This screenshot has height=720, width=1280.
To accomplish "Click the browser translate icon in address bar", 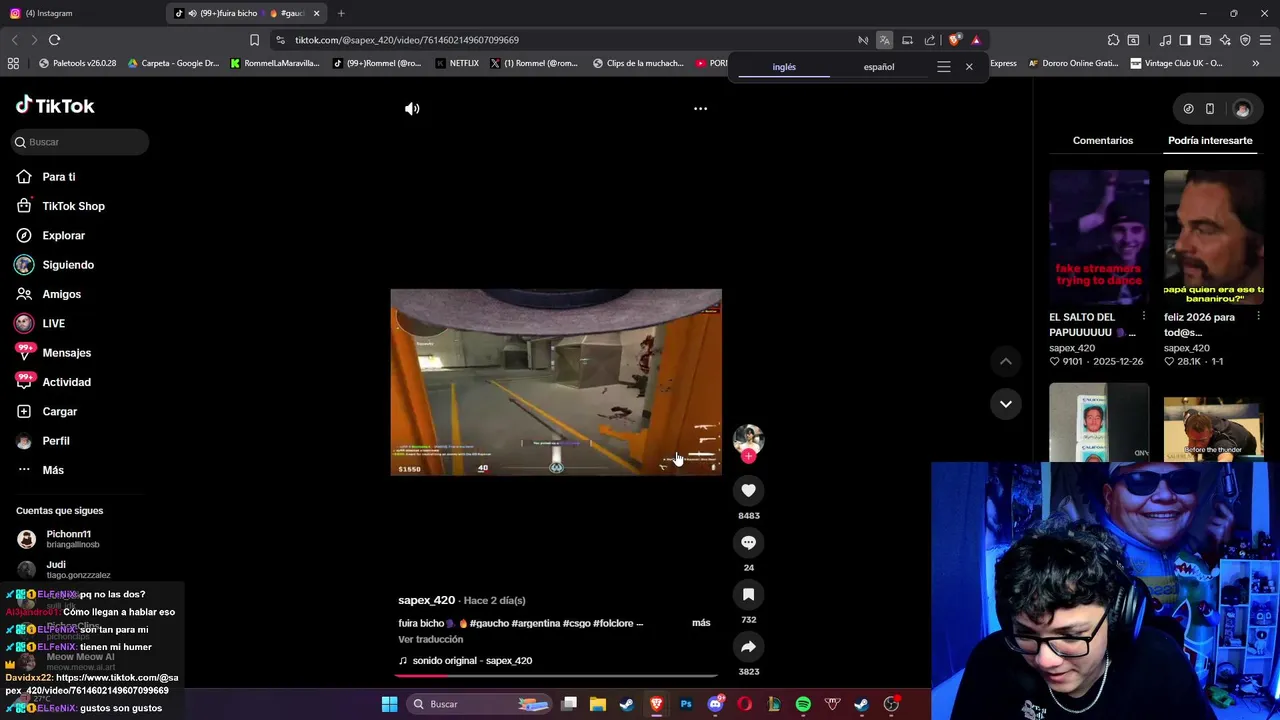I will click(884, 40).
